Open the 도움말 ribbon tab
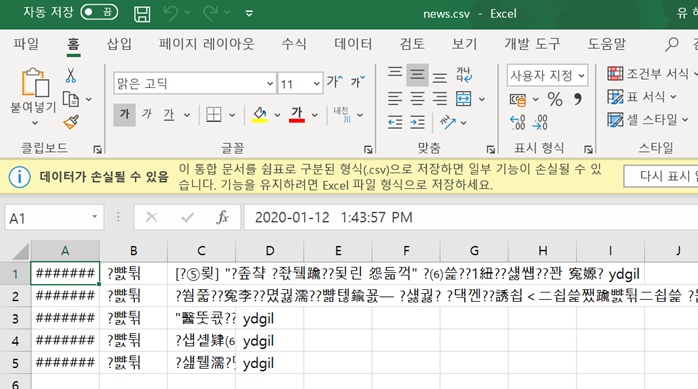The height and width of the screenshot is (389, 698). coord(607,44)
